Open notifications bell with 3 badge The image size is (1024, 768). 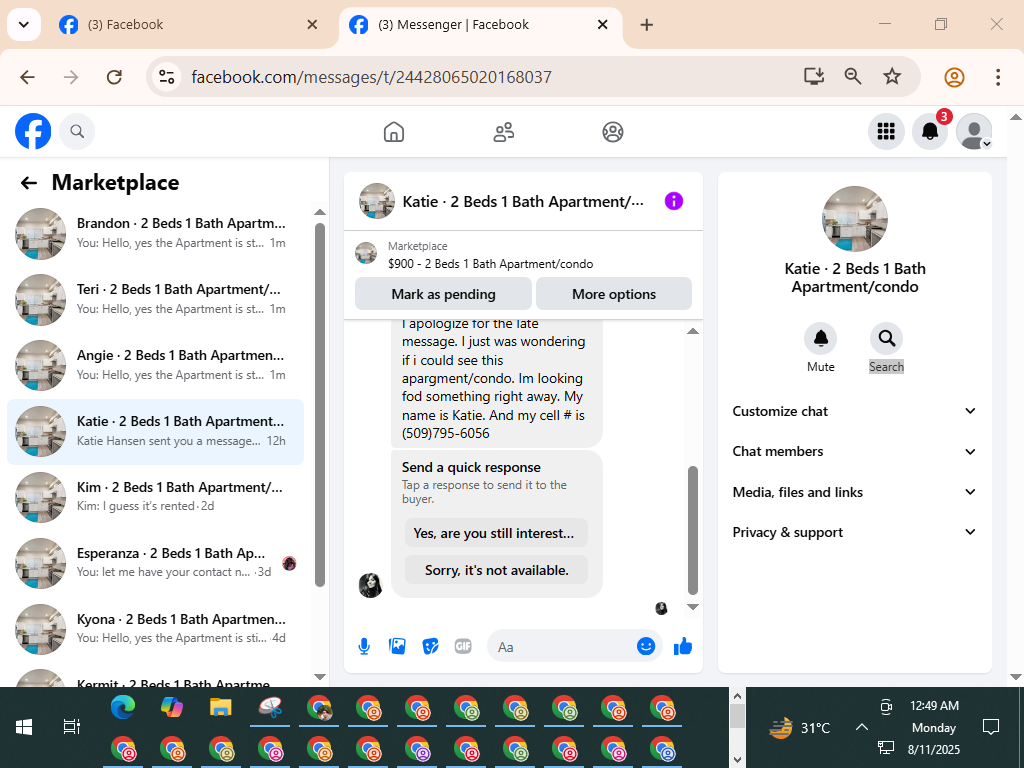tap(930, 131)
